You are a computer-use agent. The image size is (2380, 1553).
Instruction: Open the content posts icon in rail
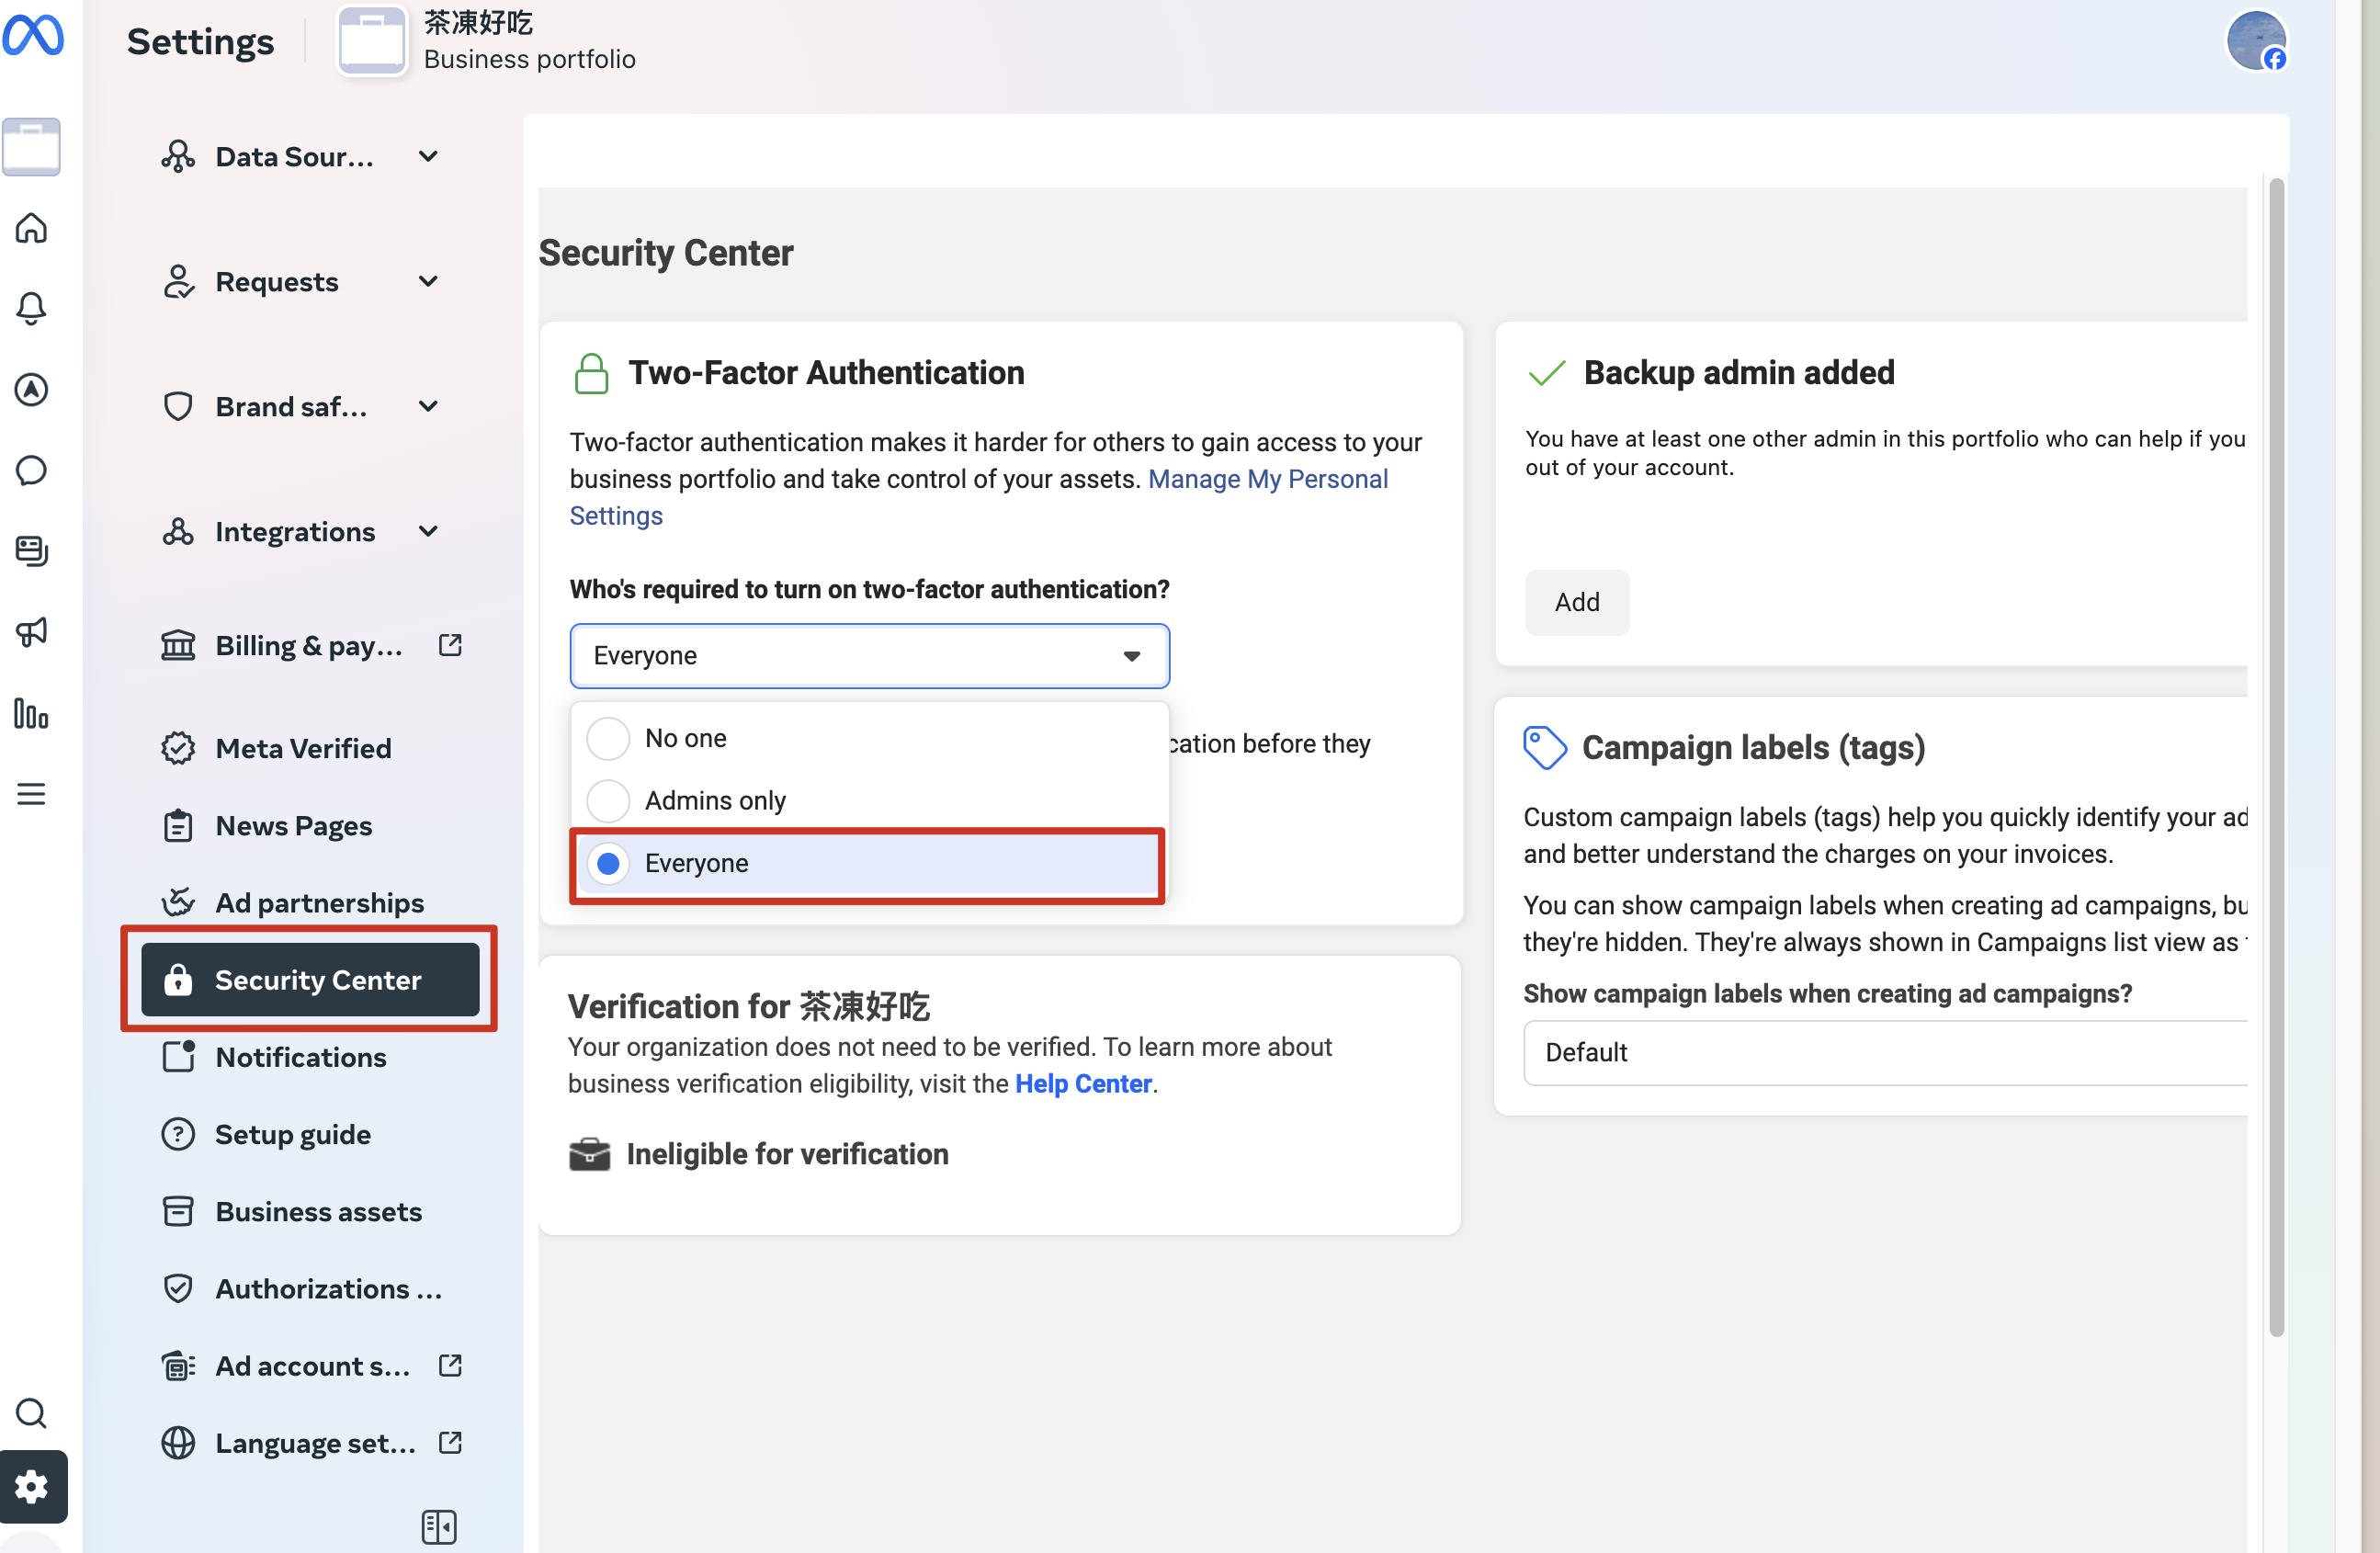tap(31, 551)
